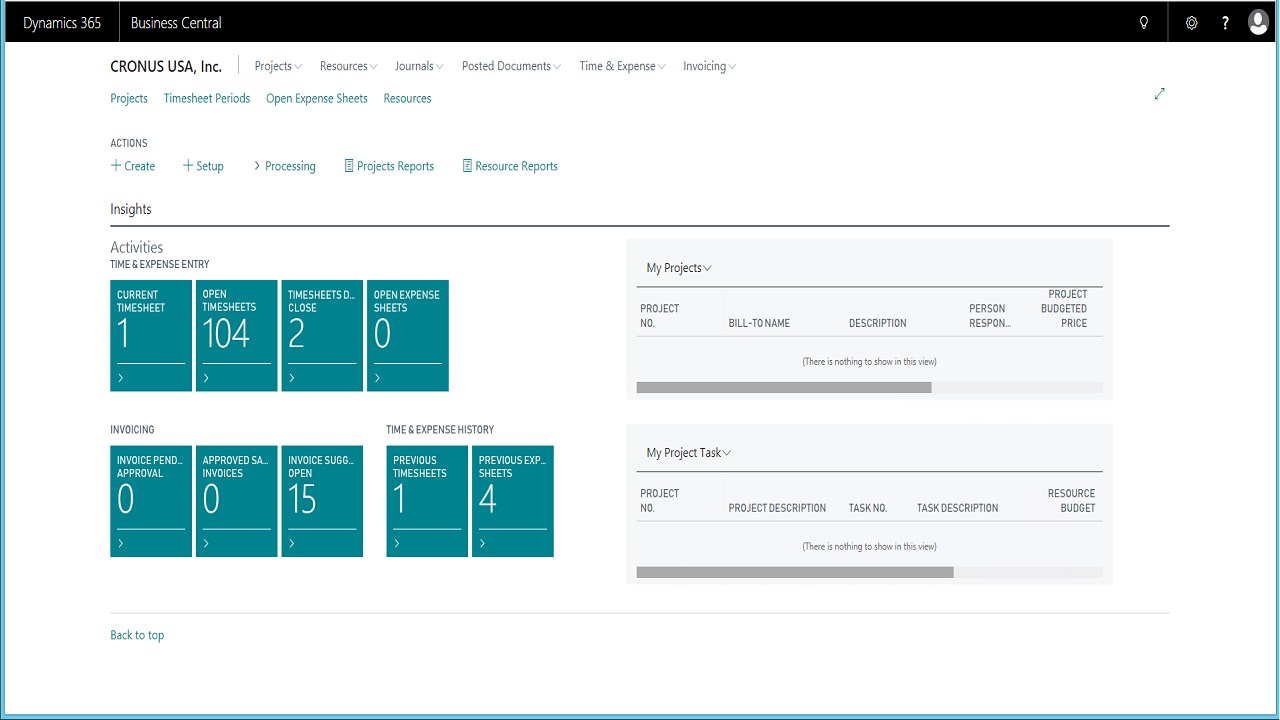1280x720 pixels.
Task: Click the expand page arrows icon
Action: (x=1160, y=94)
